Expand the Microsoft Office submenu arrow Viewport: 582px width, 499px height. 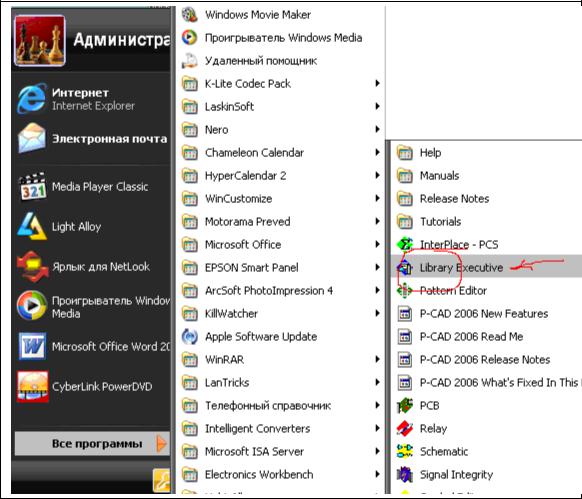[x=377, y=244]
